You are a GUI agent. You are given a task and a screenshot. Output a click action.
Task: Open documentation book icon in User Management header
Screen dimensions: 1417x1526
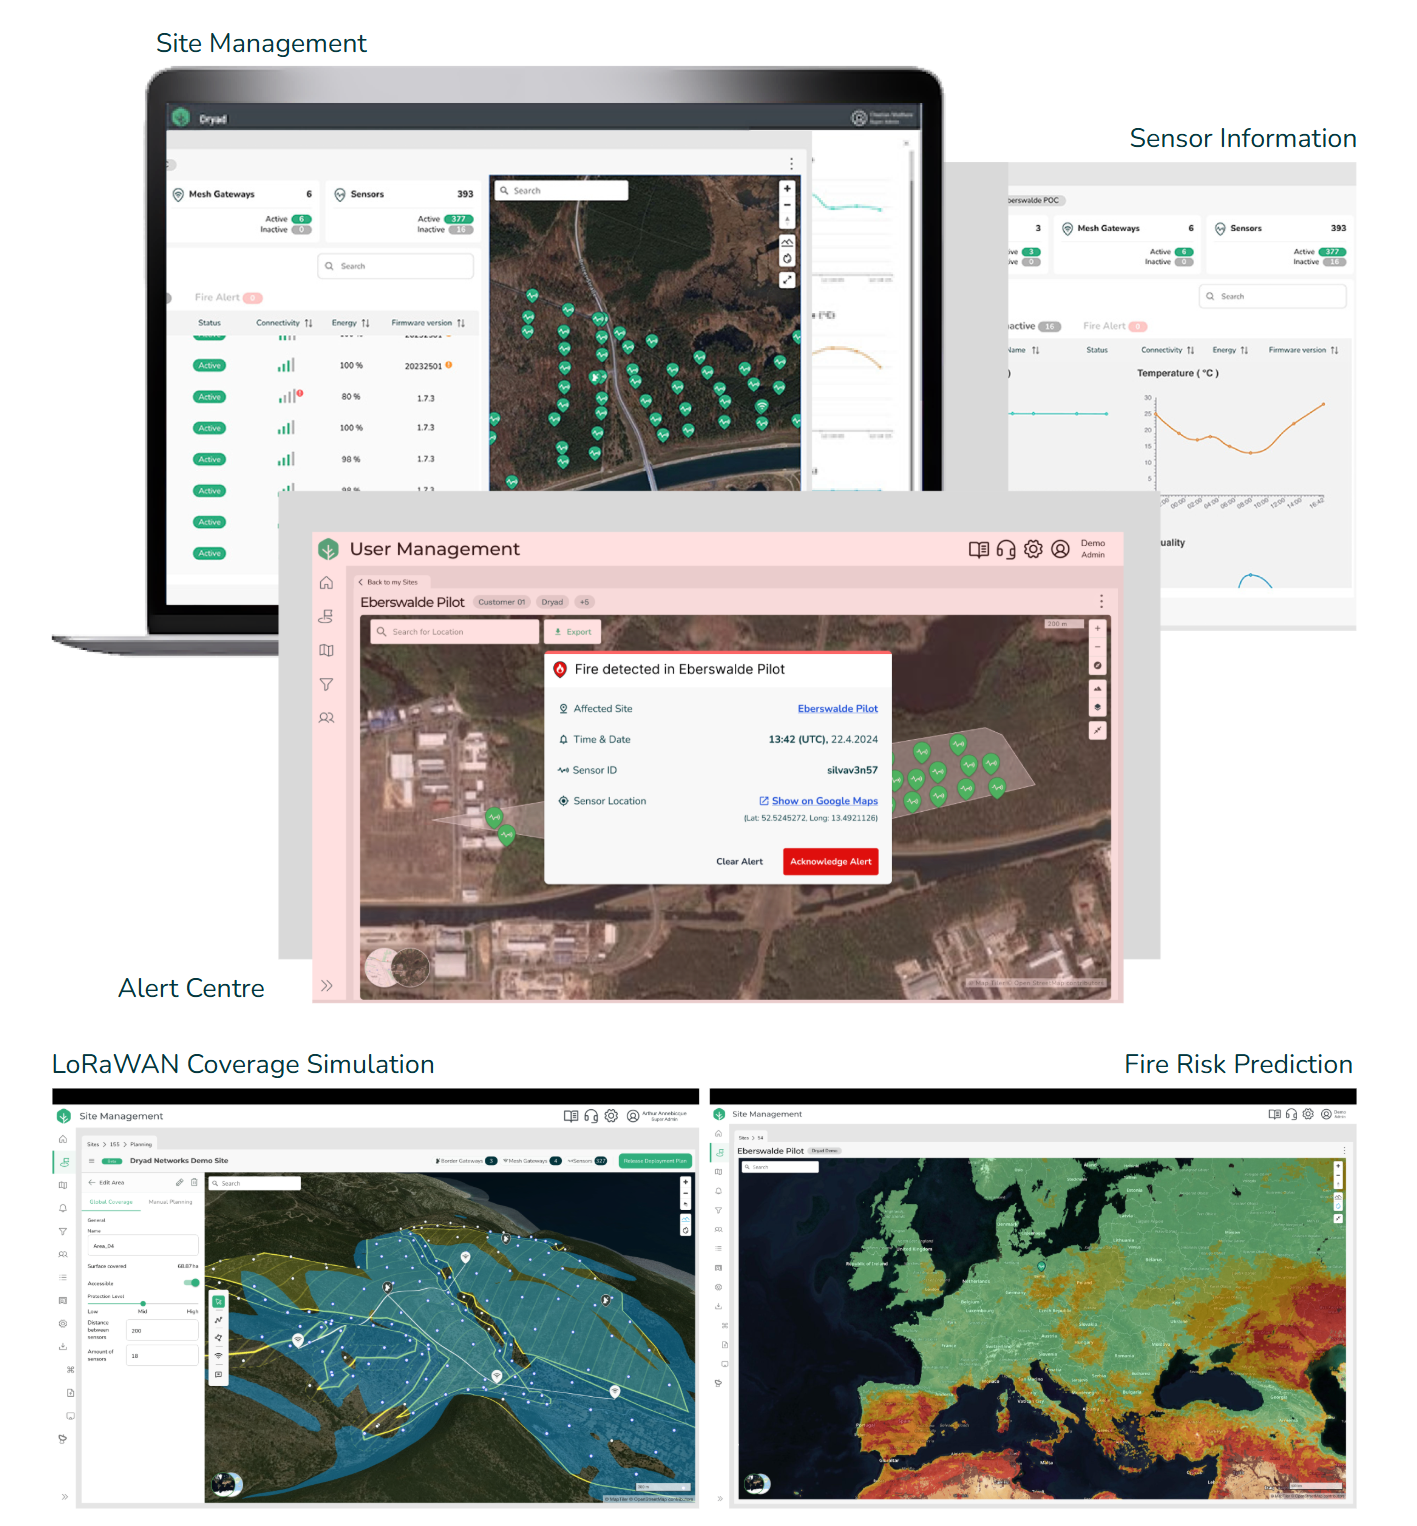(979, 549)
